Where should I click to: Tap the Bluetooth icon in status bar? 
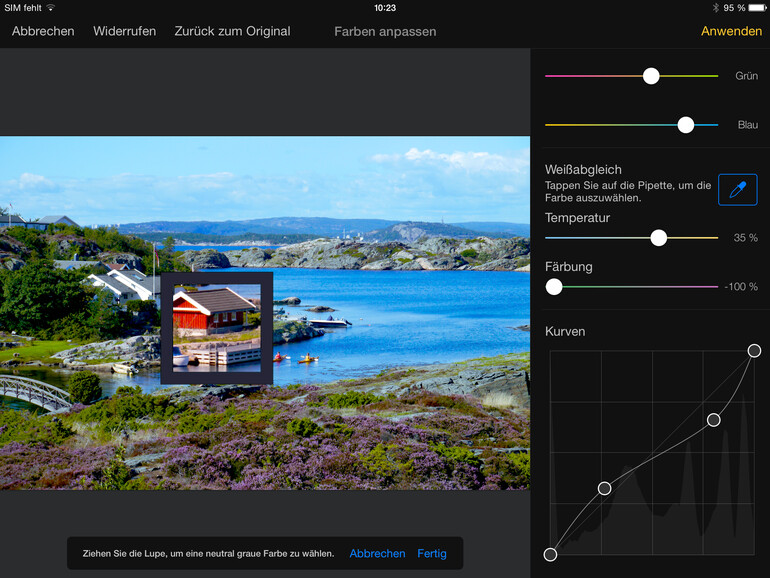point(715,8)
